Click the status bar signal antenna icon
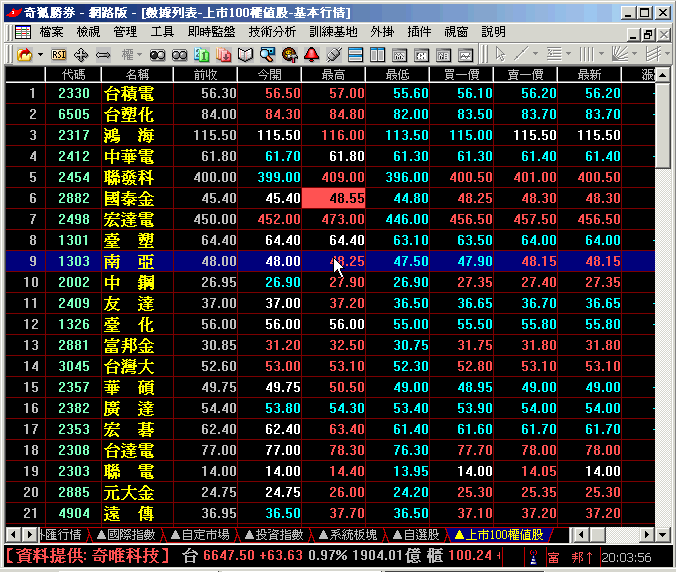 [533, 557]
